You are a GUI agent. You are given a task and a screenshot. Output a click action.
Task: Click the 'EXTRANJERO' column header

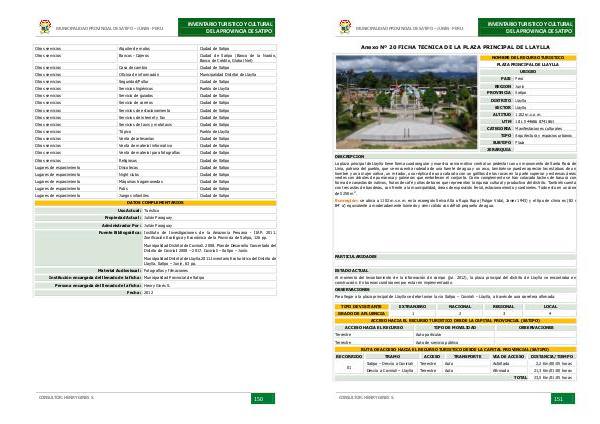412,307
